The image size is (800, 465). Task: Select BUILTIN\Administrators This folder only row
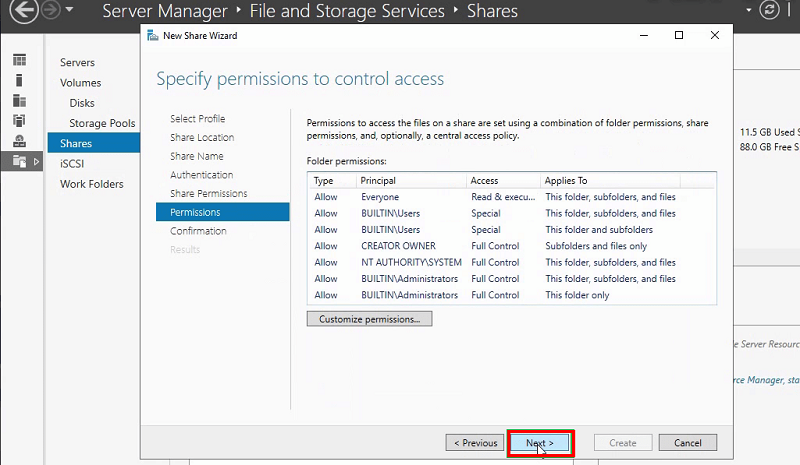click(x=512, y=295)
